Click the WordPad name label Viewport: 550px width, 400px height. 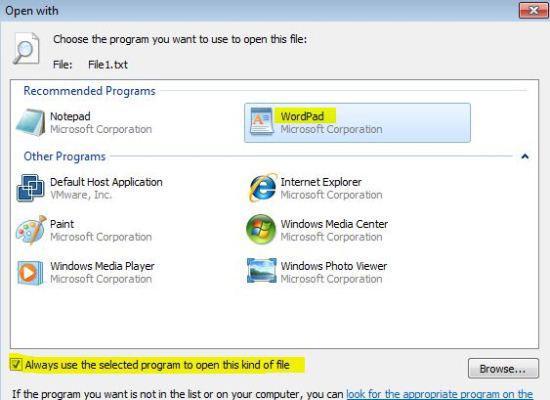[x=302, y=116]
